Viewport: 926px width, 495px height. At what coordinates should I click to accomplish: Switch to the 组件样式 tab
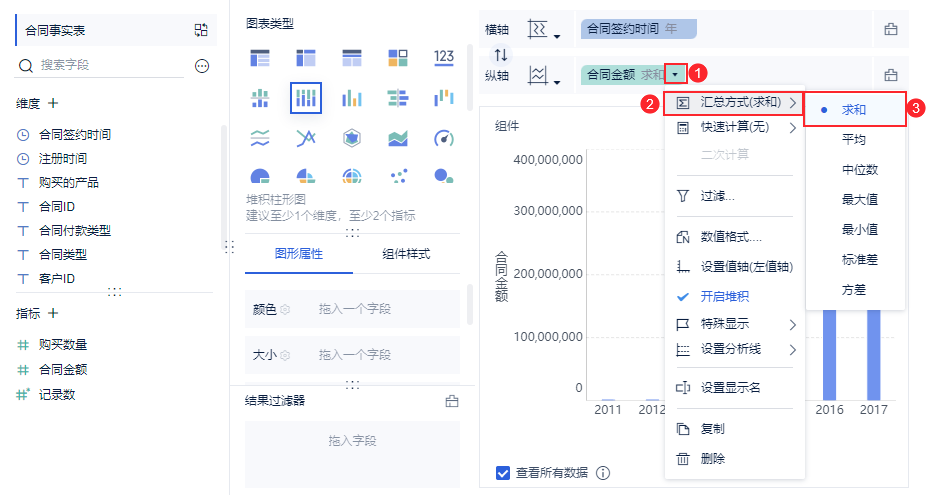coord(406,254)
